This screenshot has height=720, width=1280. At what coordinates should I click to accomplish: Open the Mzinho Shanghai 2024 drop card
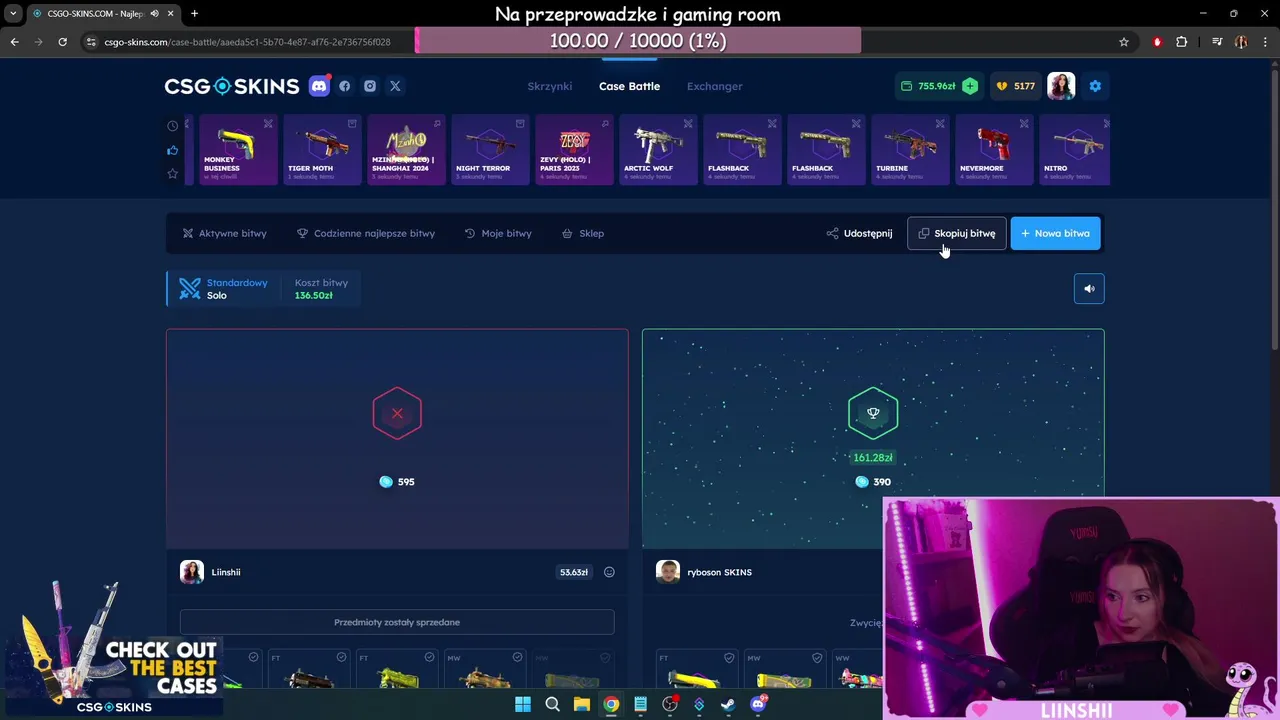406,150
